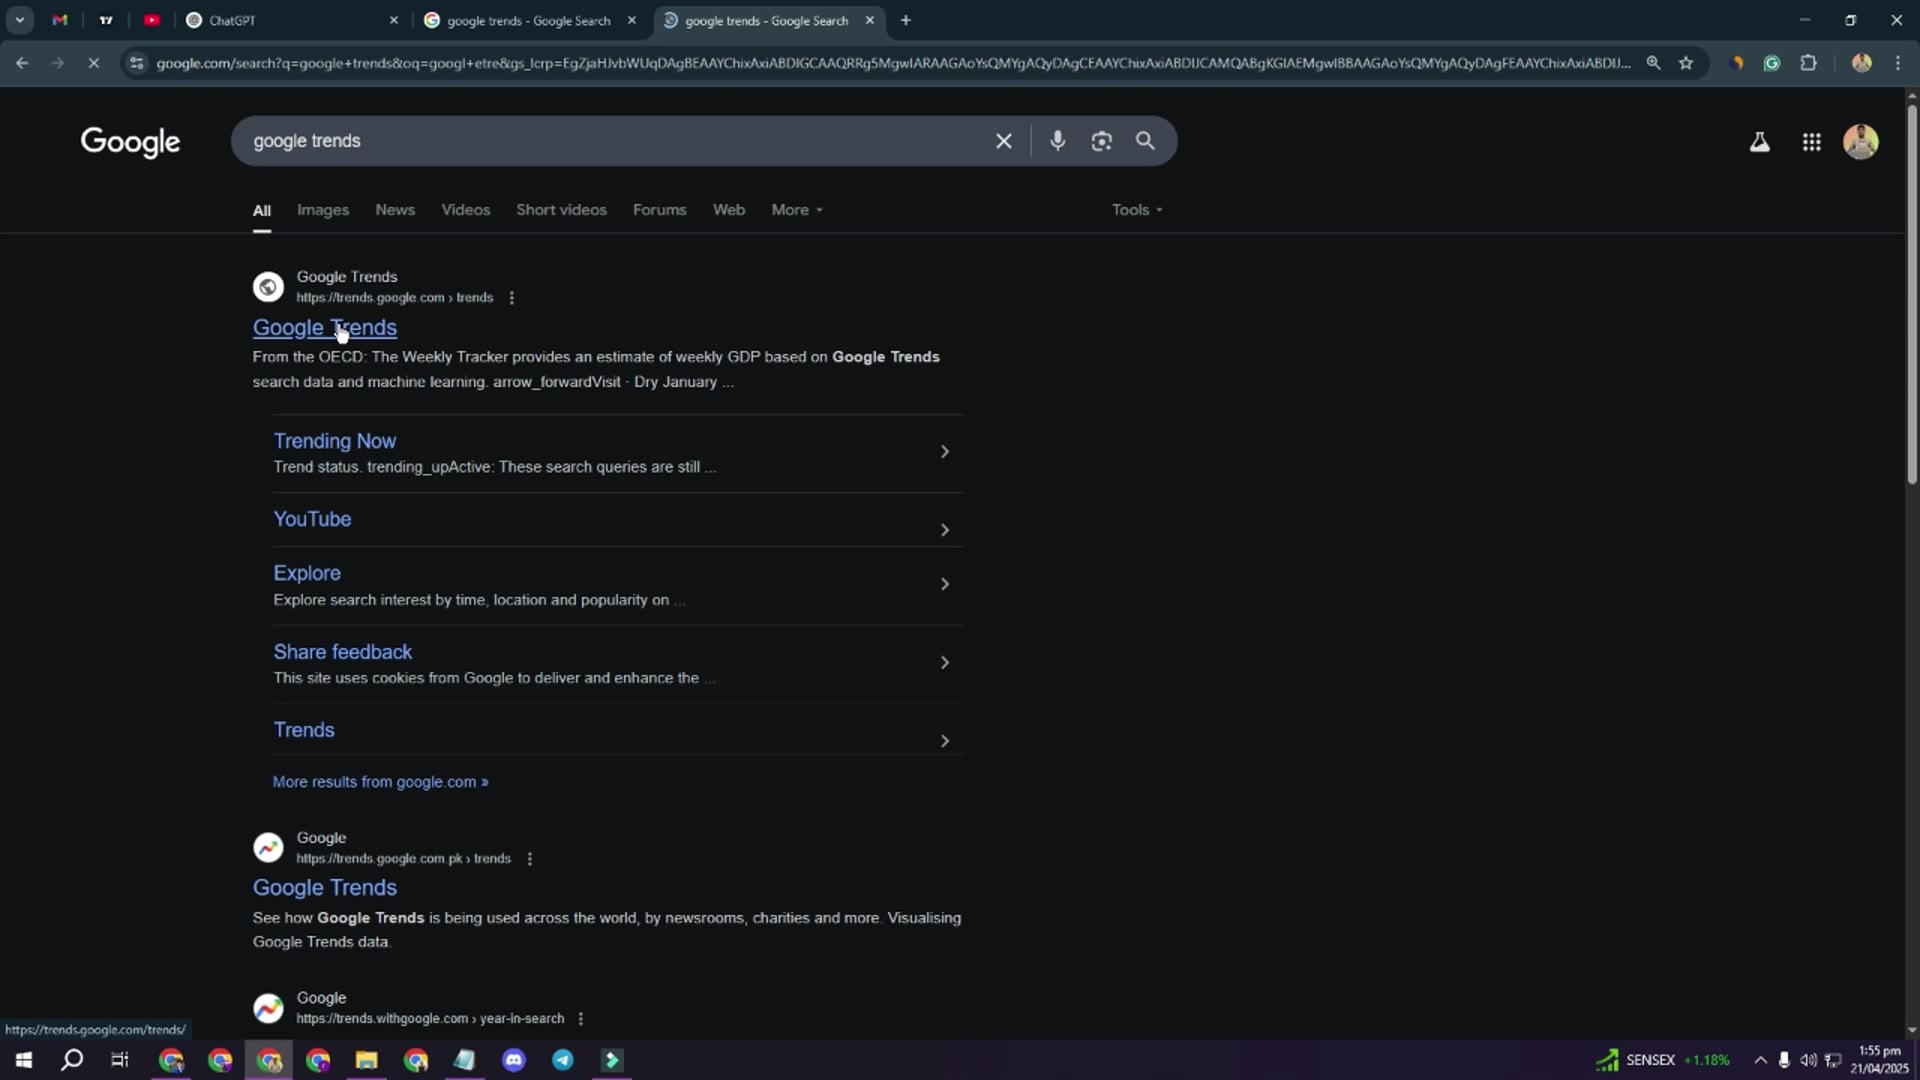Open the Tools dropdown

pyautogui.click(x=1137, y=210)
